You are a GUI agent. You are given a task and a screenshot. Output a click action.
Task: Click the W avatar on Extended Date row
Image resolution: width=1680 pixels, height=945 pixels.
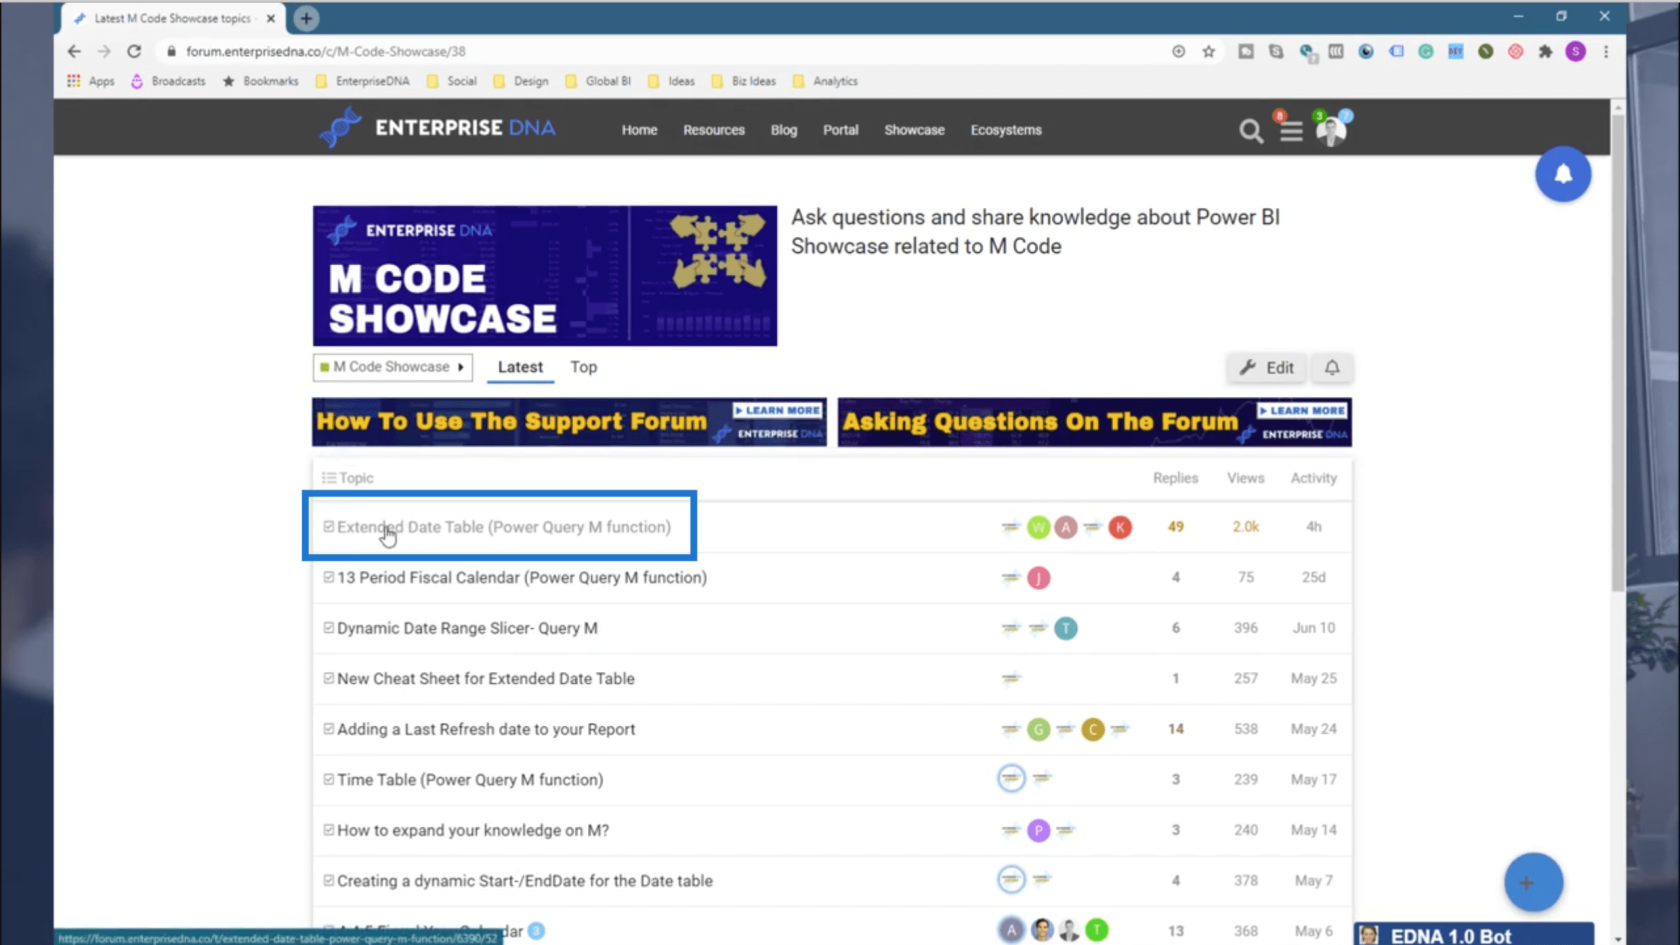coord(1039,527)
